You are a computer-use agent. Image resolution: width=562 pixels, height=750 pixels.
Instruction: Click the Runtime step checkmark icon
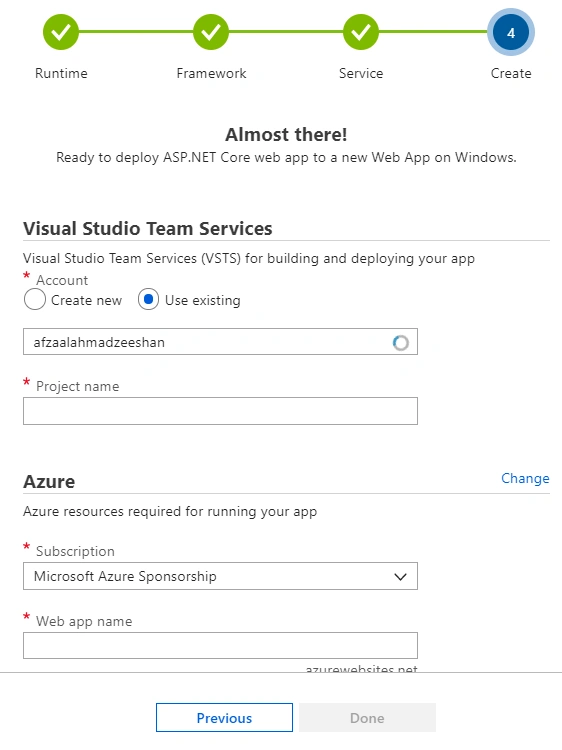coord(61,32)
